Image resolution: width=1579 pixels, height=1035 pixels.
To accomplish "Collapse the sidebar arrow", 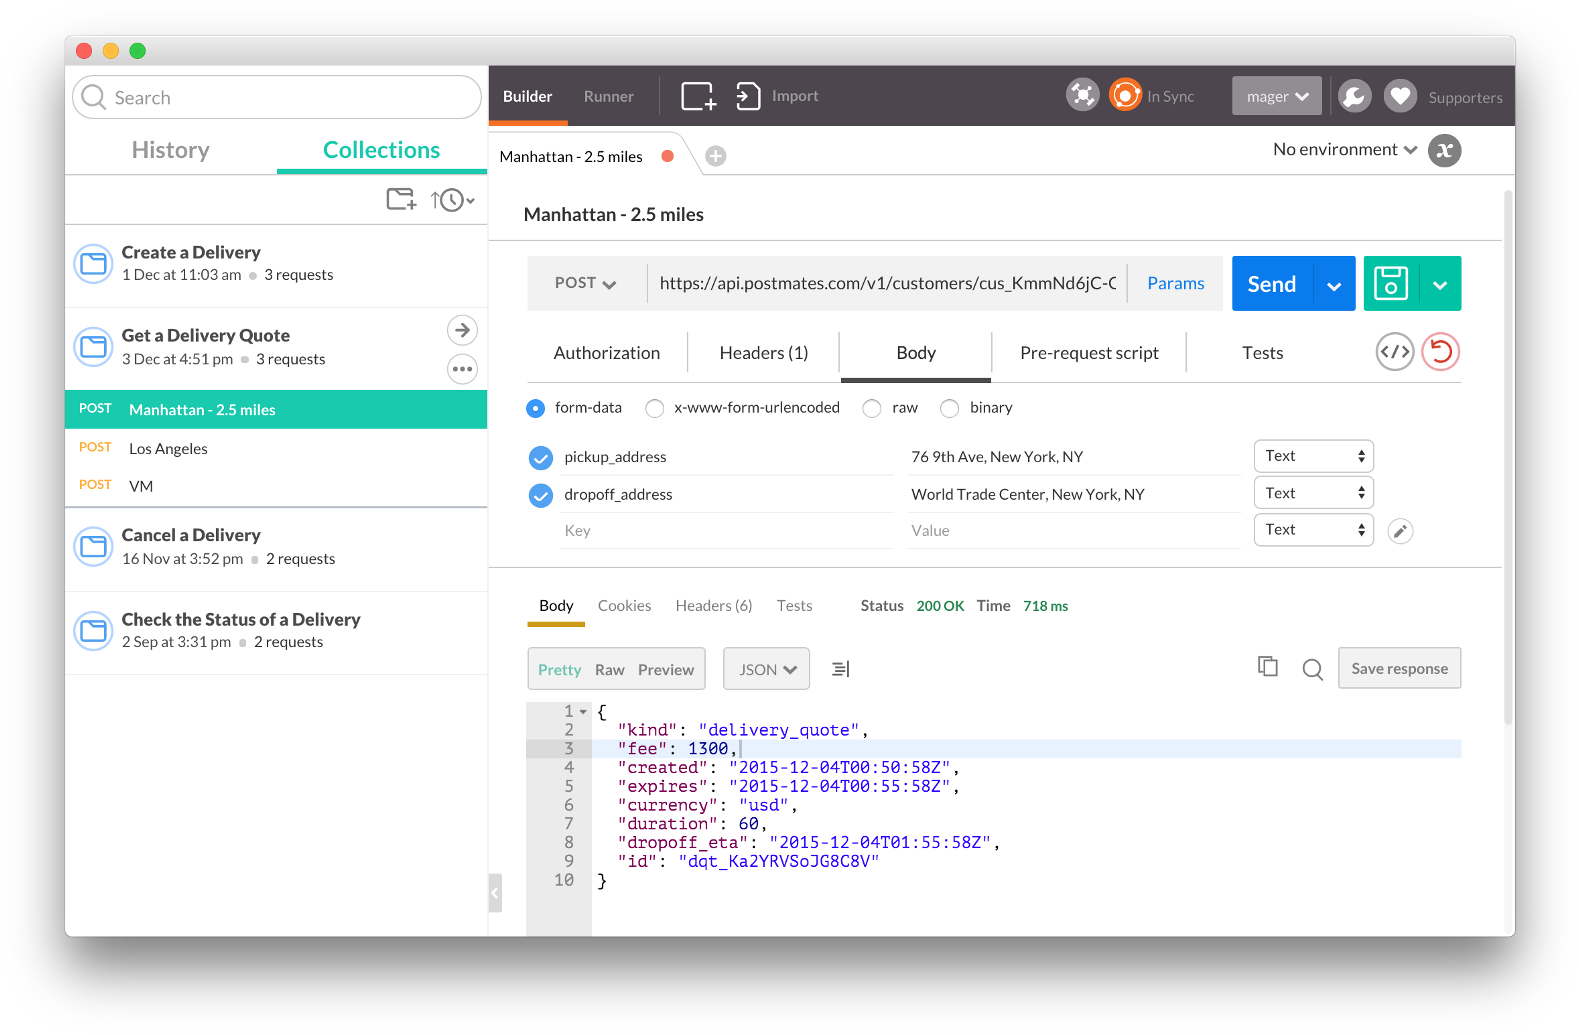I will [x=495, y=893].
